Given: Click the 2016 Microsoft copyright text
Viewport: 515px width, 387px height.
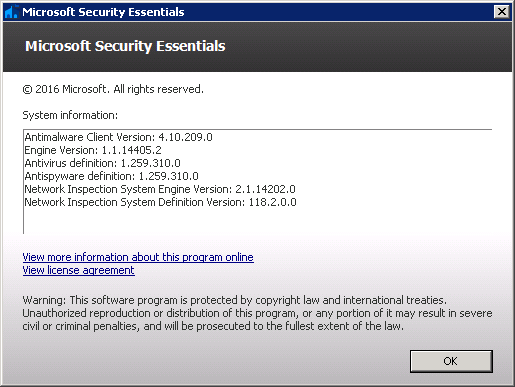Looking at the screenshot, I should click(x=113, y=89).
